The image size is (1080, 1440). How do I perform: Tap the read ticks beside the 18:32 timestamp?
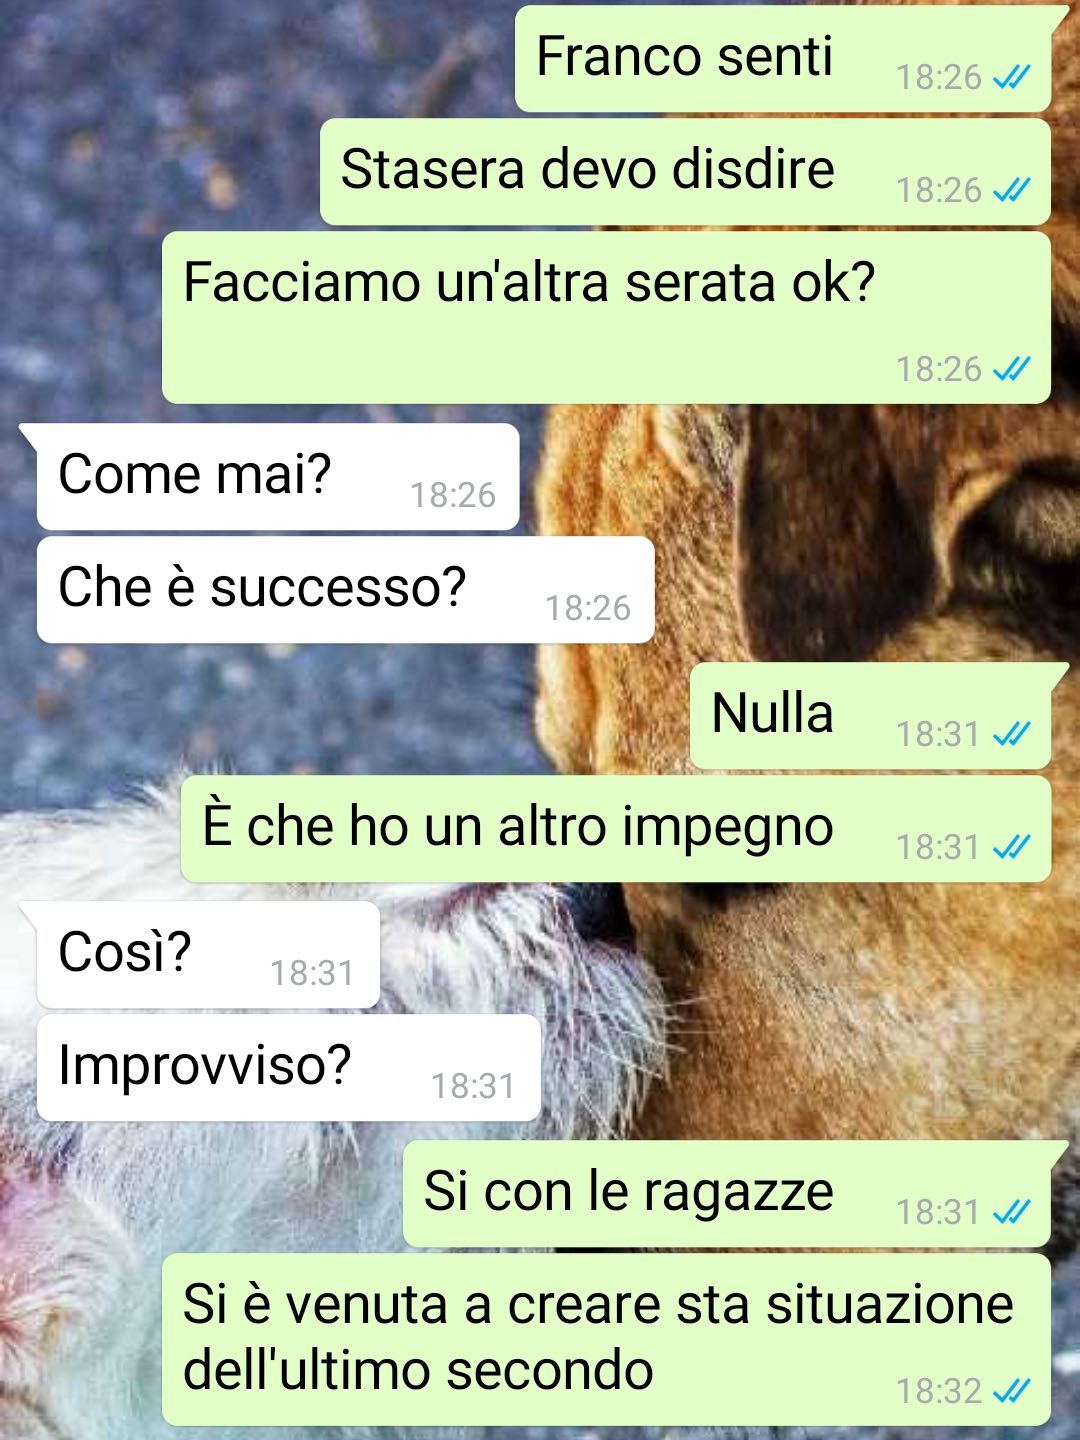(1011, 1391)
